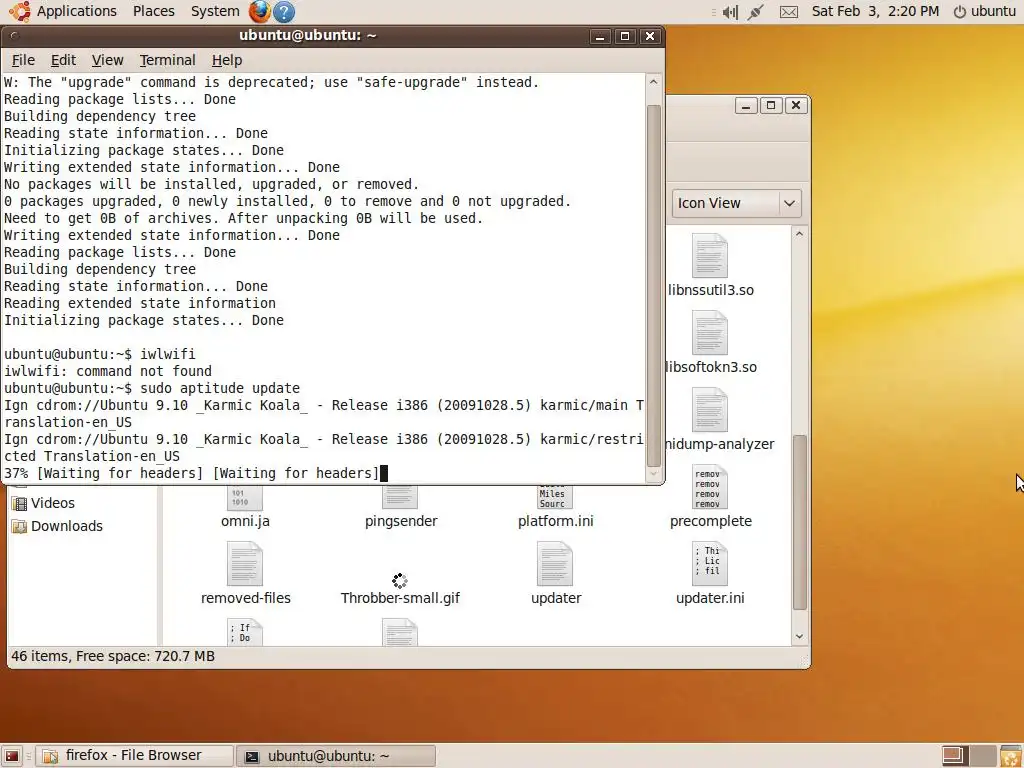Open the Places menu
1024x768 pixels.
(154, 11)
